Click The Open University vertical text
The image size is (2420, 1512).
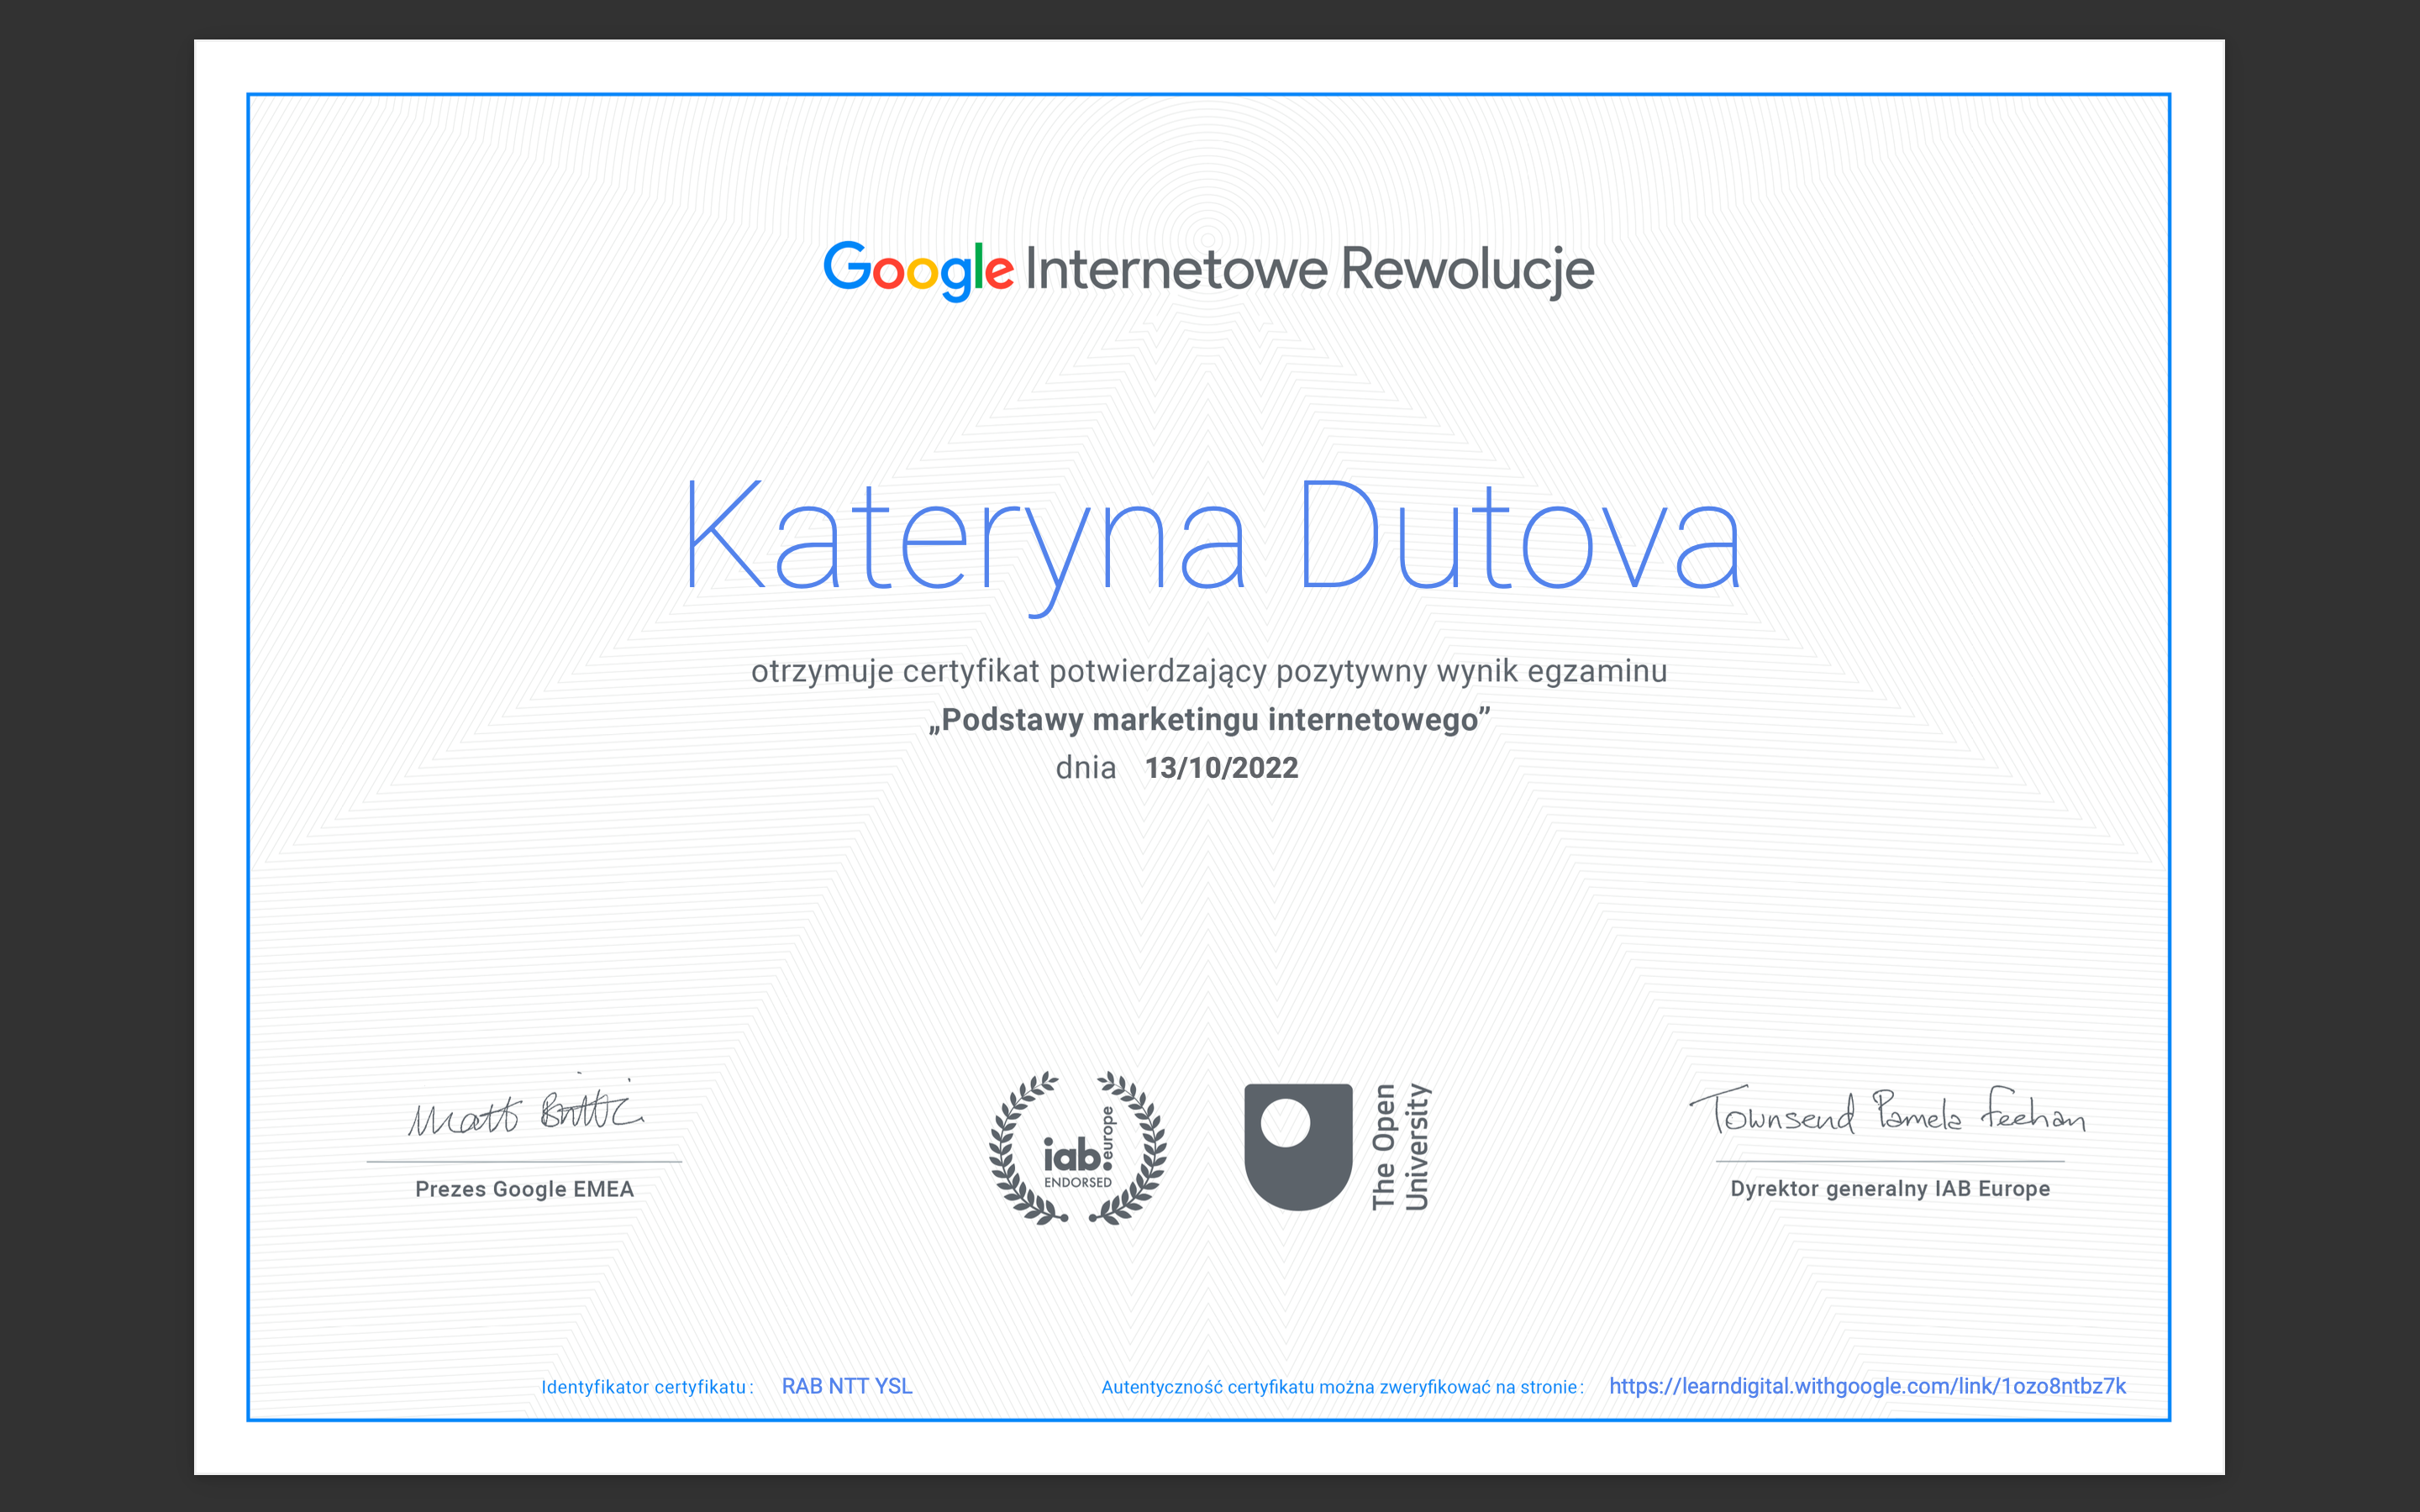pyautogui.click(x=1400, y=1147)
